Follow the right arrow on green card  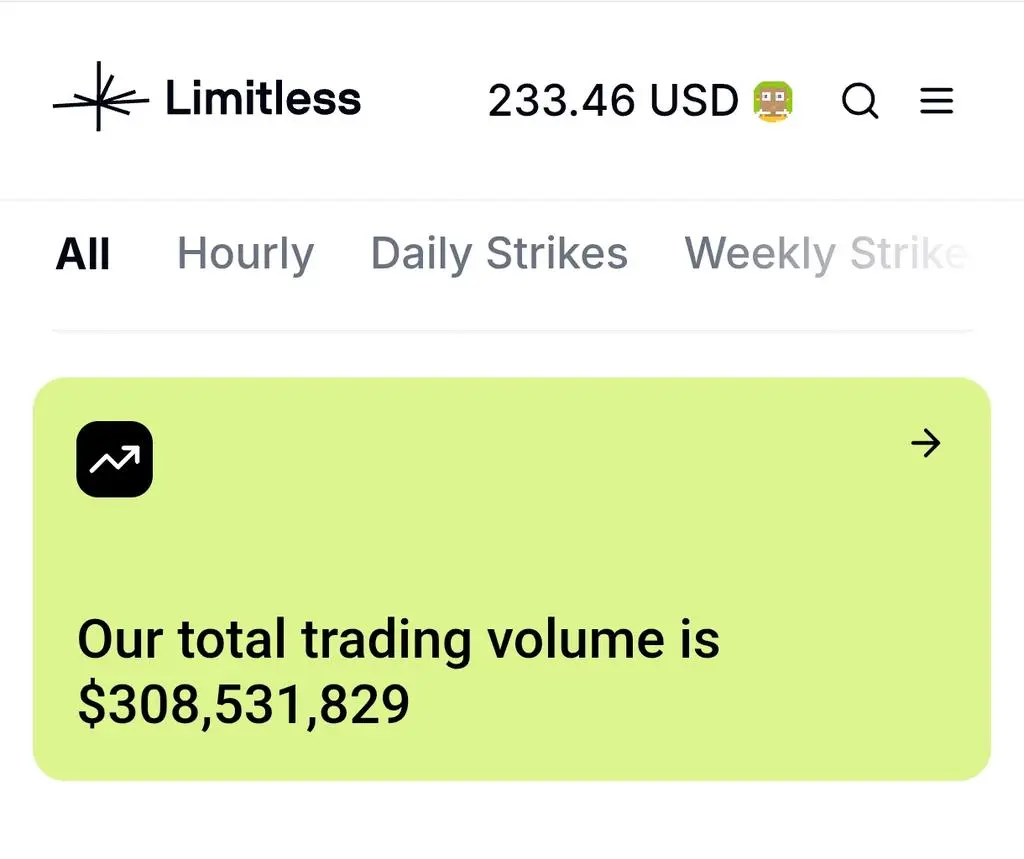tap(925, 443)
